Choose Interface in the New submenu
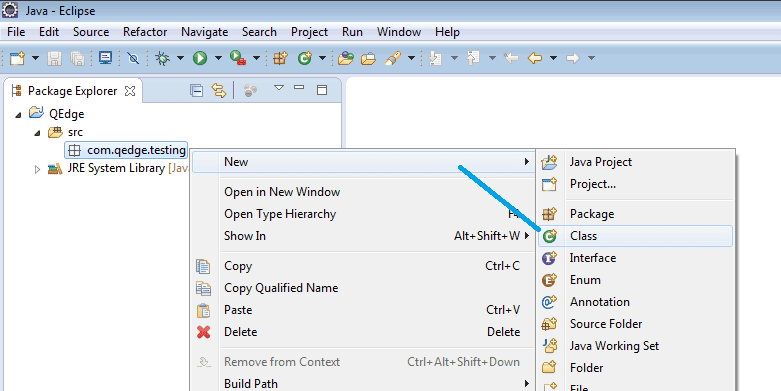This screenshot has width=781, height=391. tap(636, 258)
